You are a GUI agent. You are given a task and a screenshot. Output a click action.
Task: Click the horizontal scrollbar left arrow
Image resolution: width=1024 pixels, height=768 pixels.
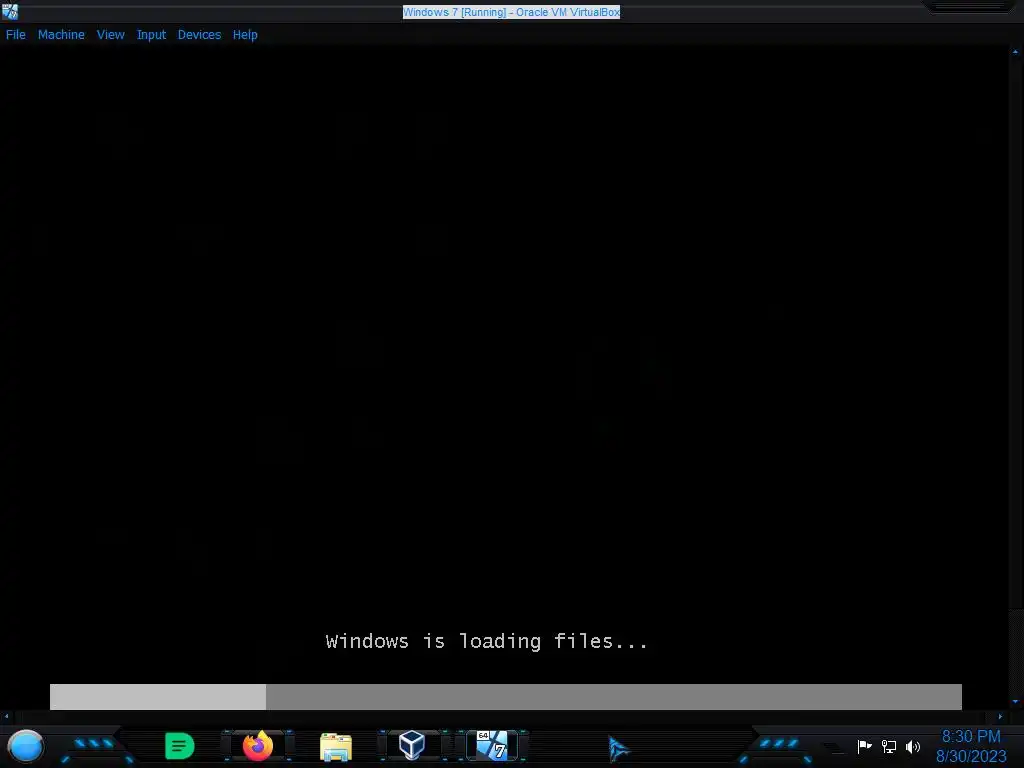click(x=7, y=716)
